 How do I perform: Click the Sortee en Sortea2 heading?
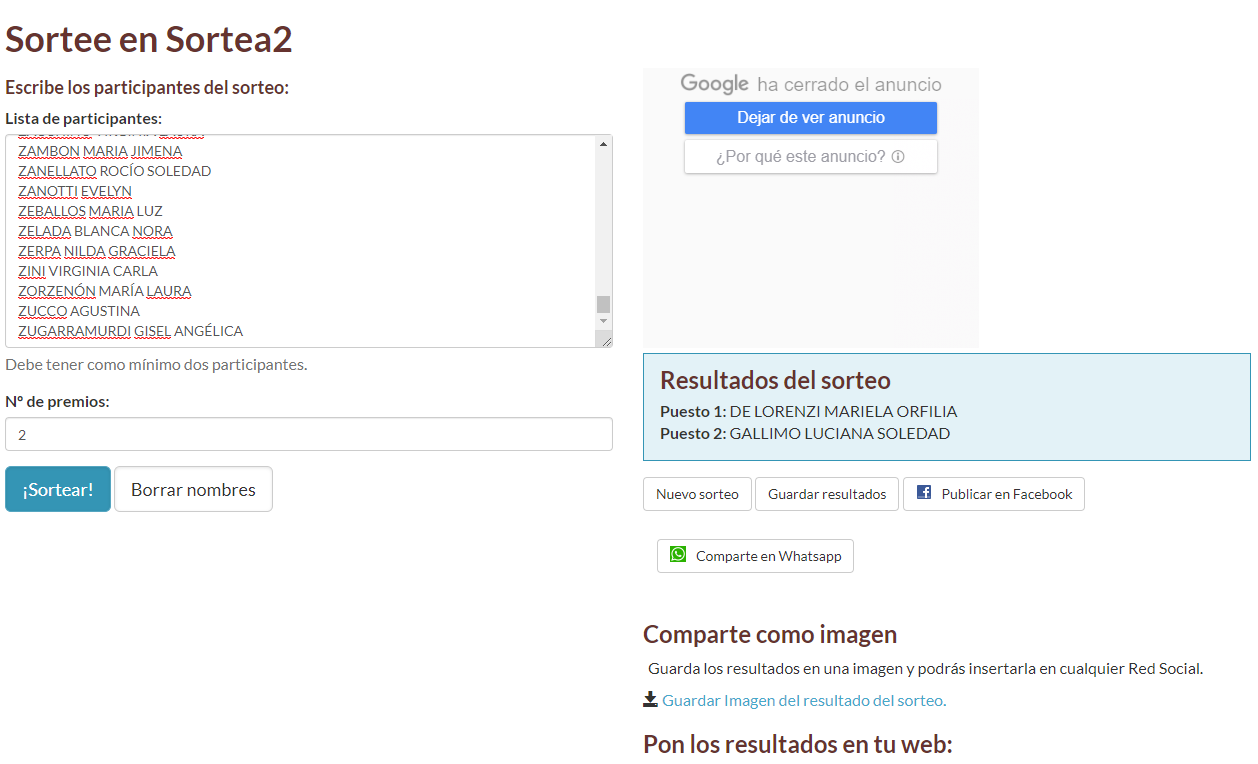point(149,39)
